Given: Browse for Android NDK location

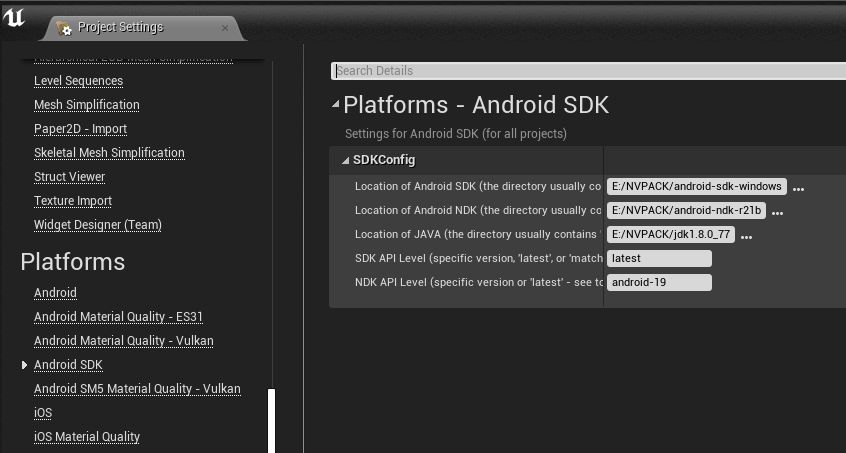Looking at the screenshot, I should (x=777, y=213).
